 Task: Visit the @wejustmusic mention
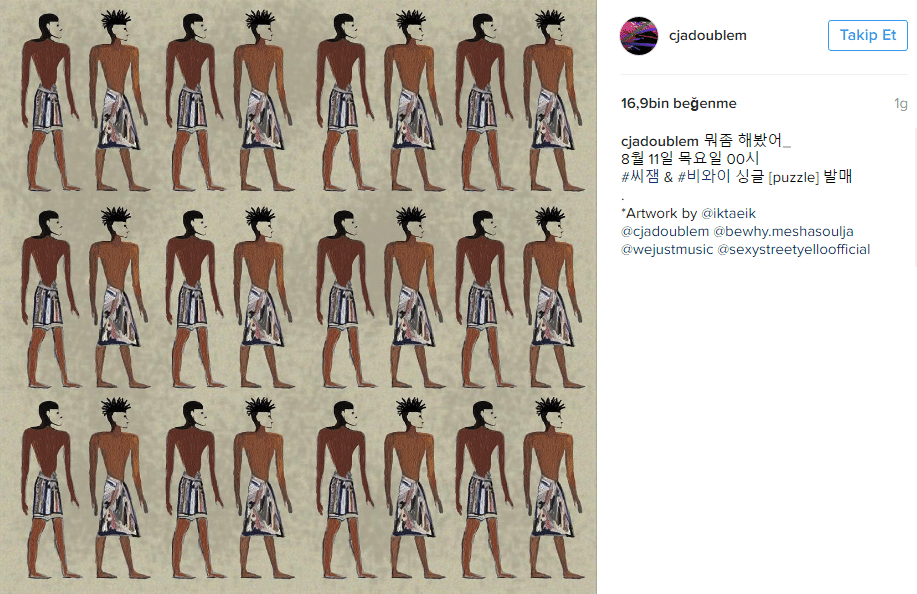(x=667, y=250)
